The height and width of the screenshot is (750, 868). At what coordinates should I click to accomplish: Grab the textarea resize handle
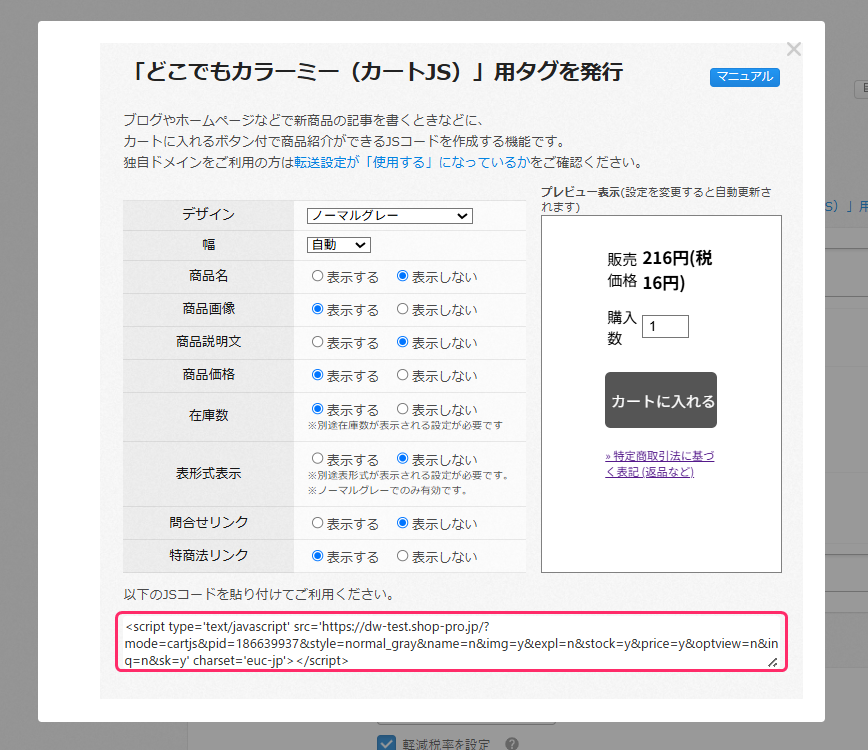[x=772, y=662]
